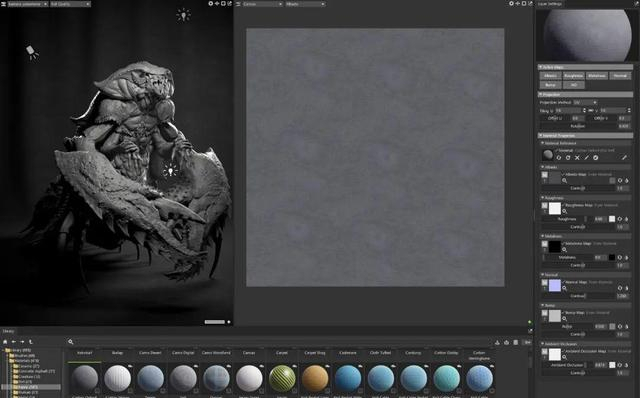Click the magnifier icon under Albedo Map
The image size is (640, 398).
tap(564, 180)
